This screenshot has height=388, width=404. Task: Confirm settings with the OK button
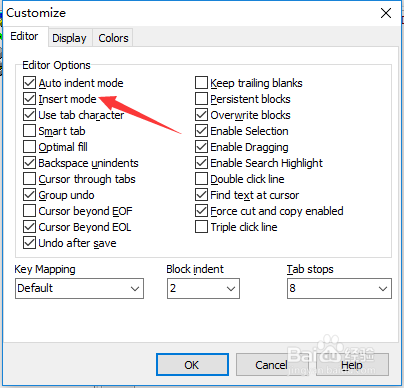tap(192, 365)
